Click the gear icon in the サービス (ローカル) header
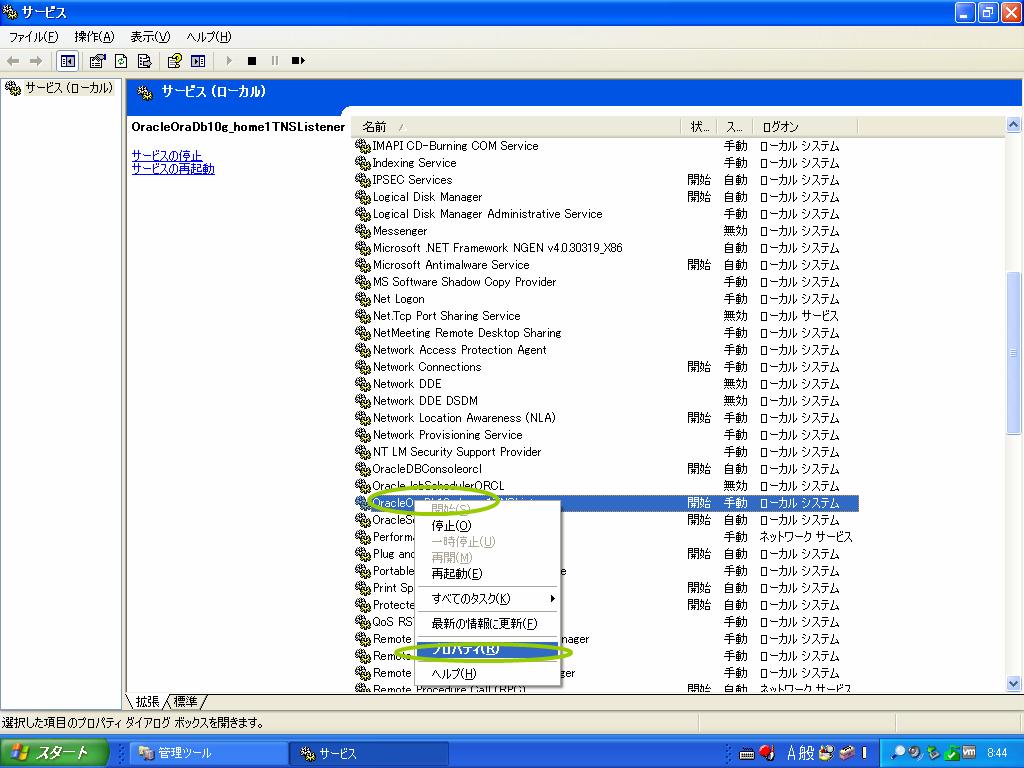This screenshot has width=1024, height=768. (145, 93)
